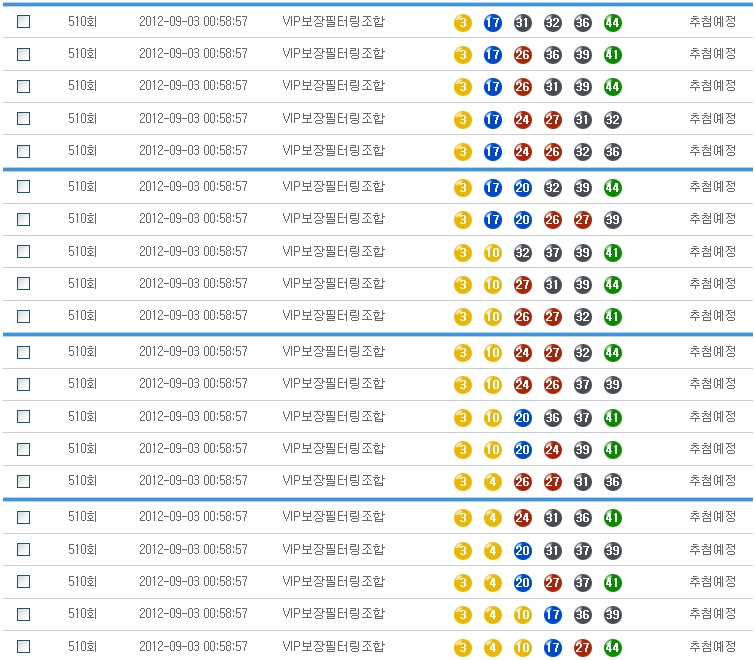The image size is (754, 660).
Task: Click green ball 44 in row 3-17-31-32-36-44
Action: click(x=613, y=23)
